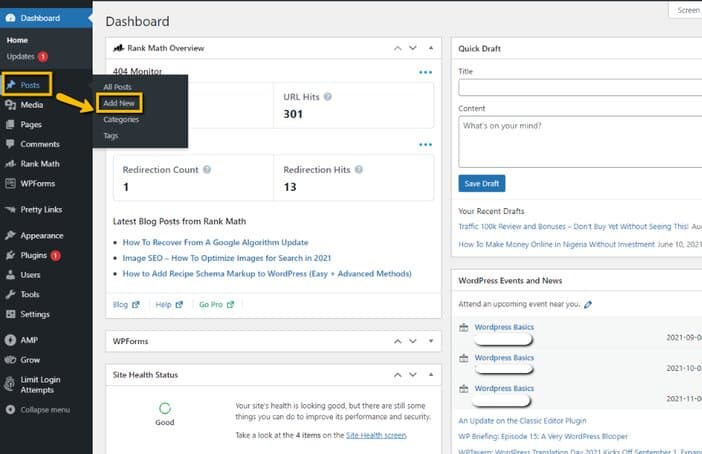The image size is (702, 454).
Task: Click the Save Draft button
Action: click(x=482, y=184)
